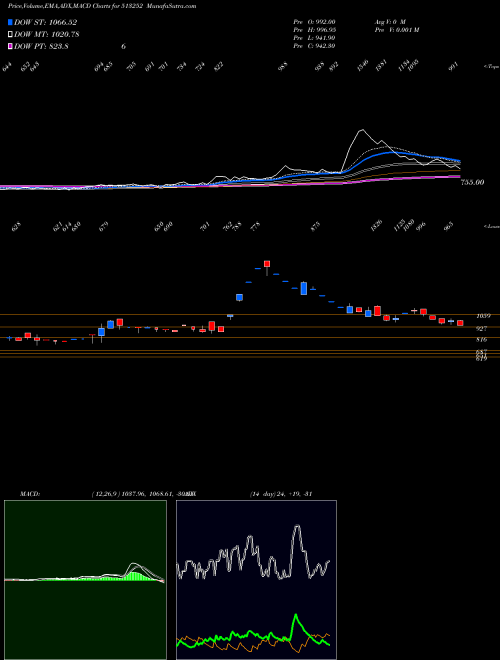
Task: Click the green +DI spike in ADX panel
Action: (296, 616)
